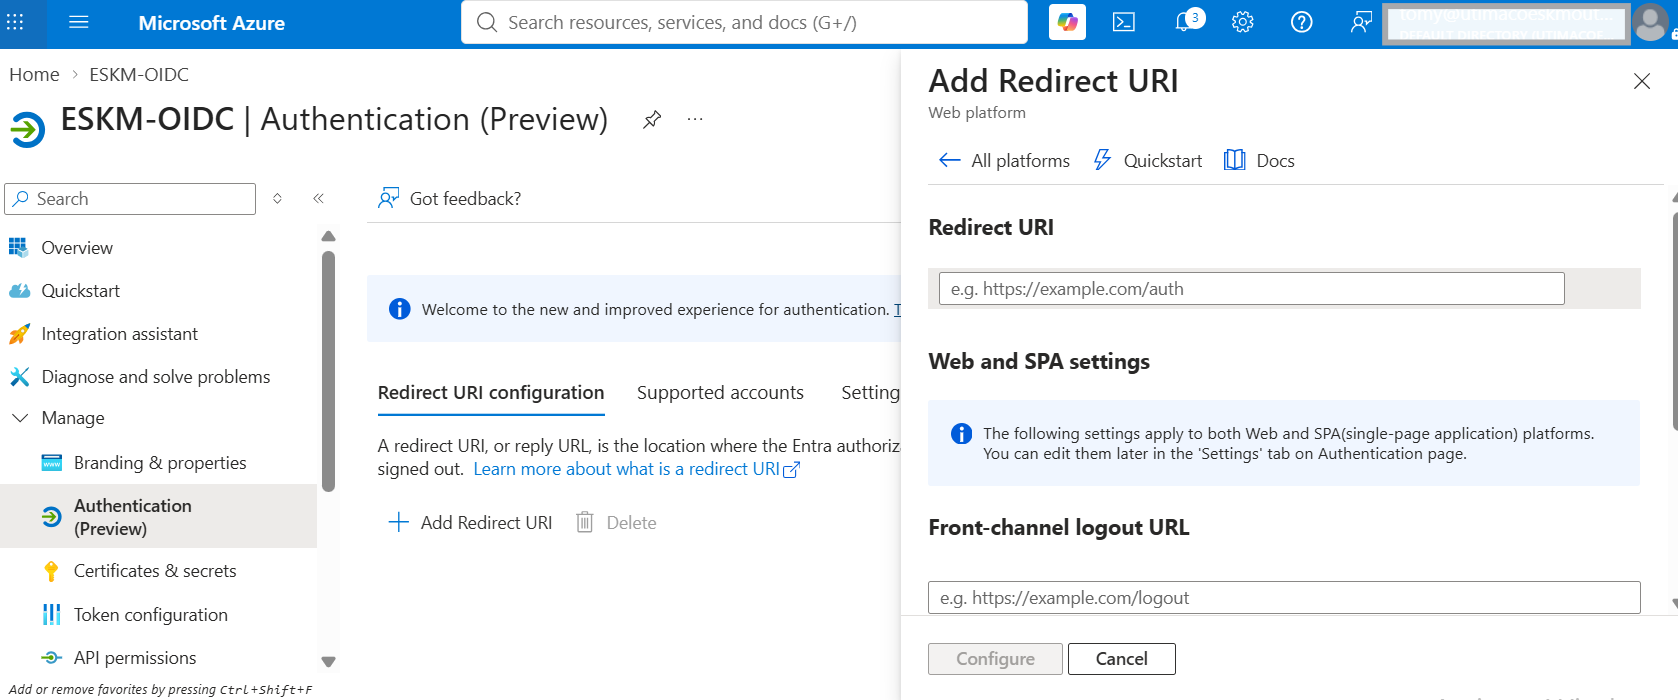Viewport: 1678px width, 700px height.
Task: Click the Got feedback? button
Action: [x=449, y=198]
